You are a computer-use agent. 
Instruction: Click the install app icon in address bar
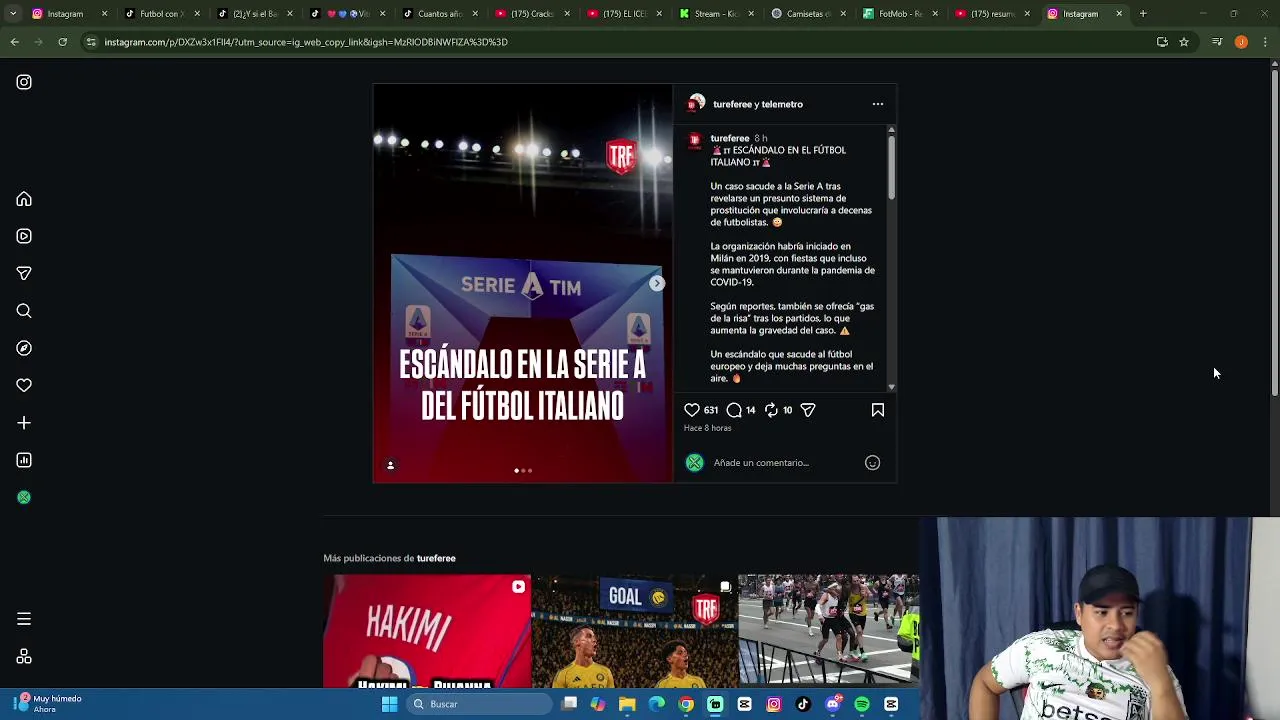pyautogui.click(x=1162, y=42)
